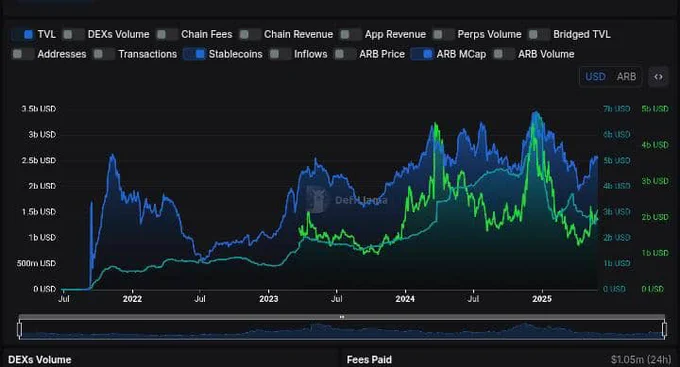Enable the Chain Revenue toggle

click(x=250, y=34)
